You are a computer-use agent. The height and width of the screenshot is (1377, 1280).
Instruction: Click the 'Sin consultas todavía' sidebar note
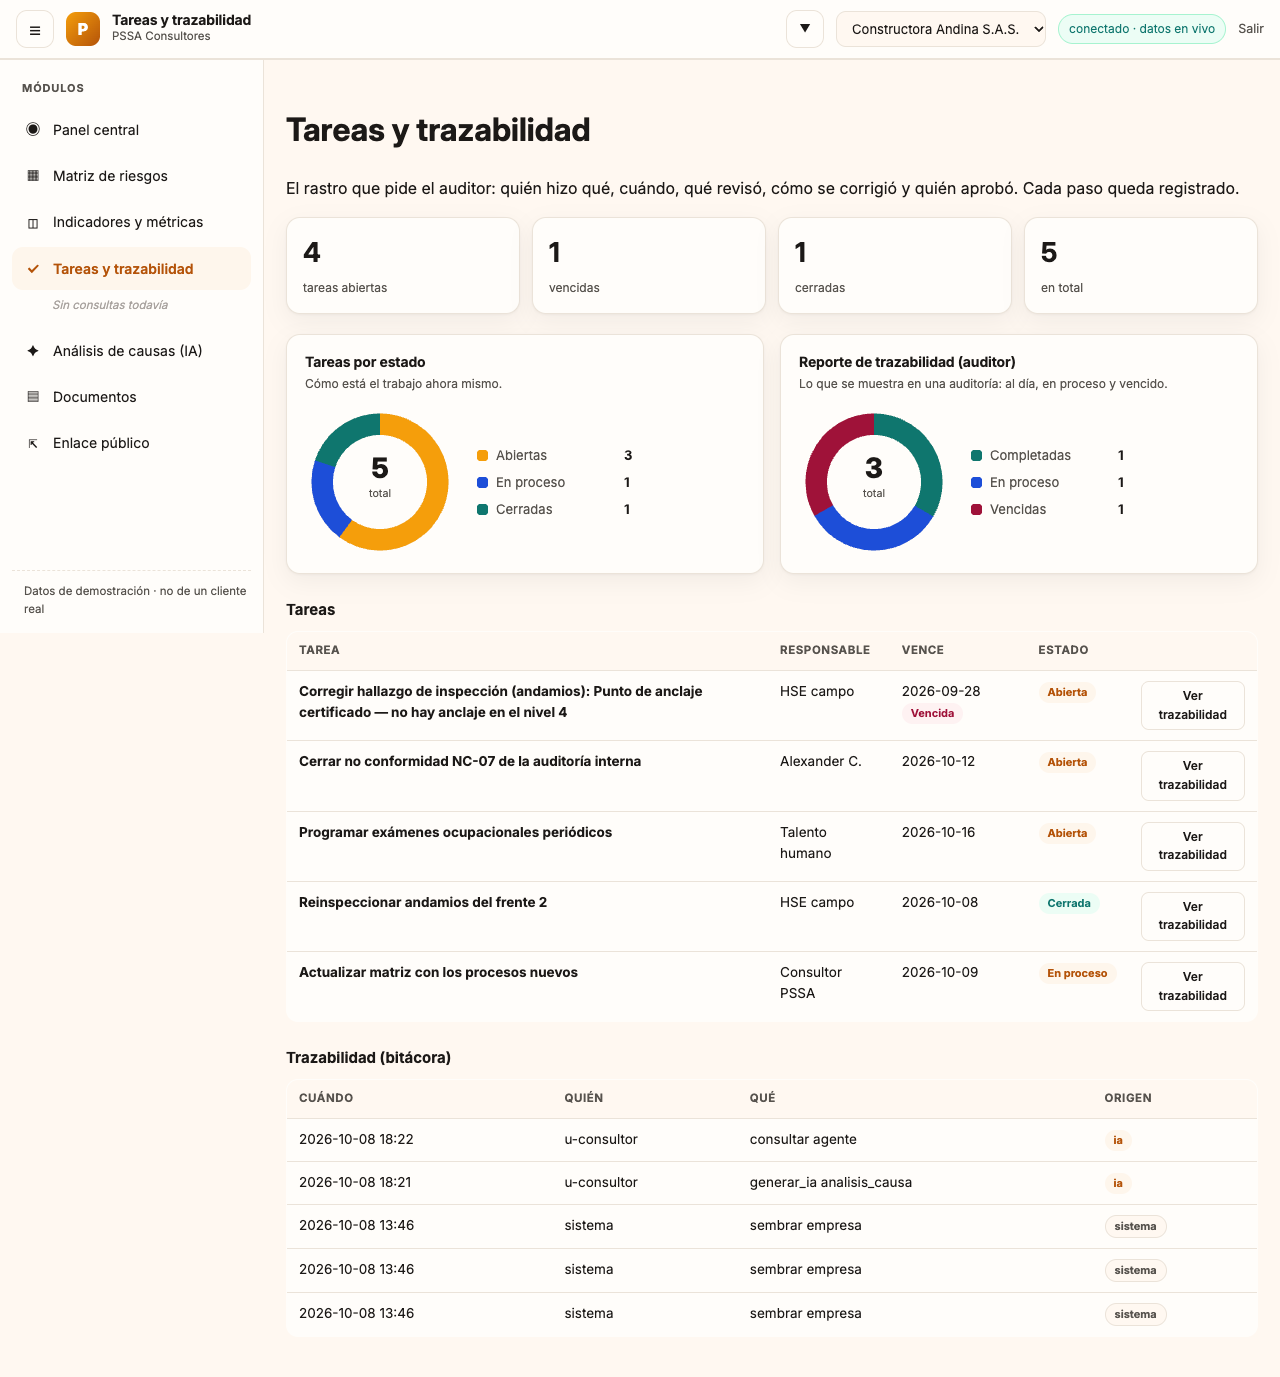click(x=110, y=305)
